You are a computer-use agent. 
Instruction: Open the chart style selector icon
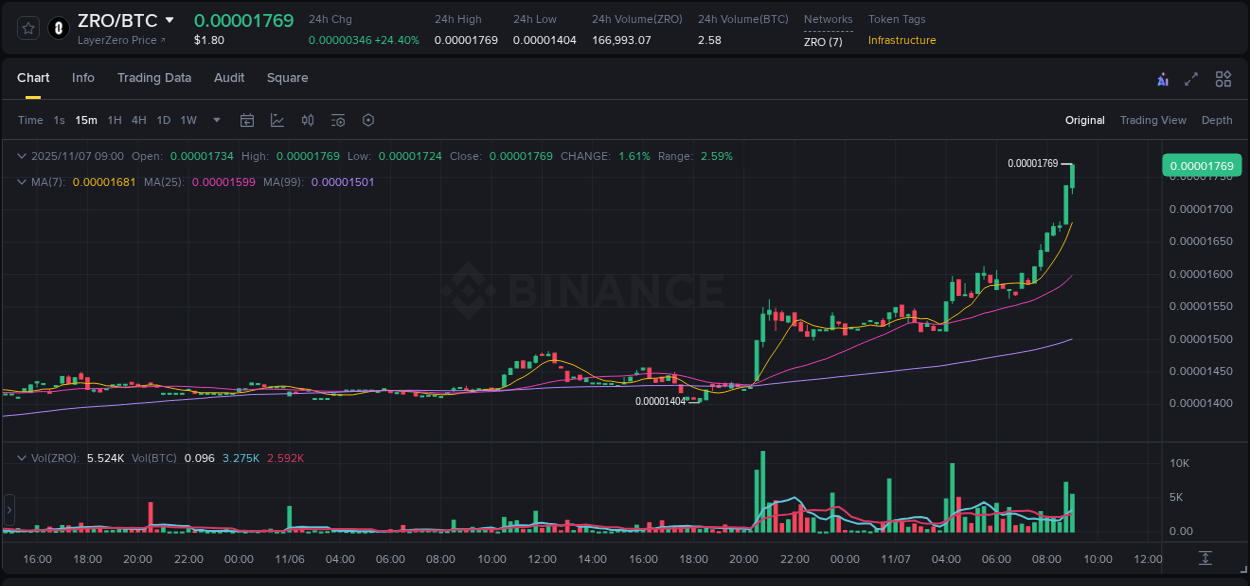coord(275,120)
